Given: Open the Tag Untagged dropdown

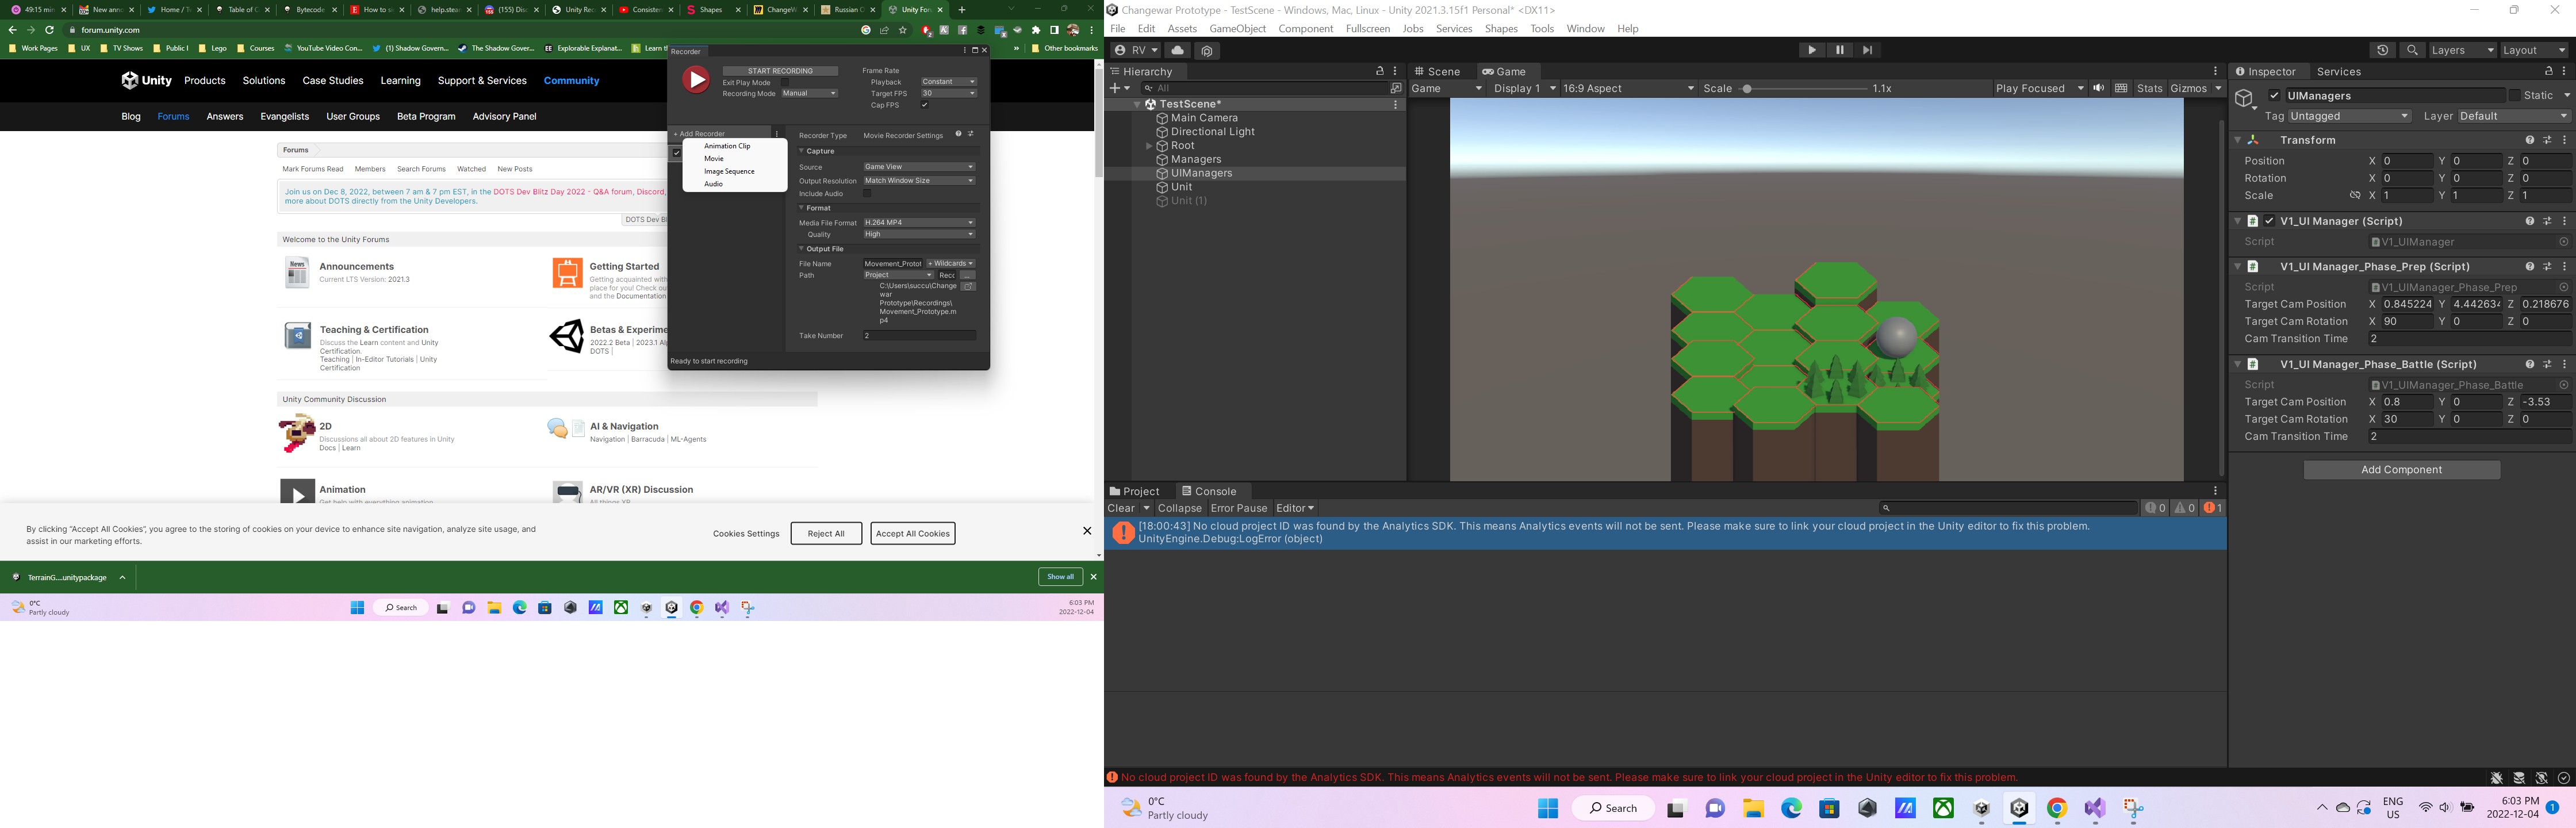Looking at the screenshot, I should [x=2349, y=116].
